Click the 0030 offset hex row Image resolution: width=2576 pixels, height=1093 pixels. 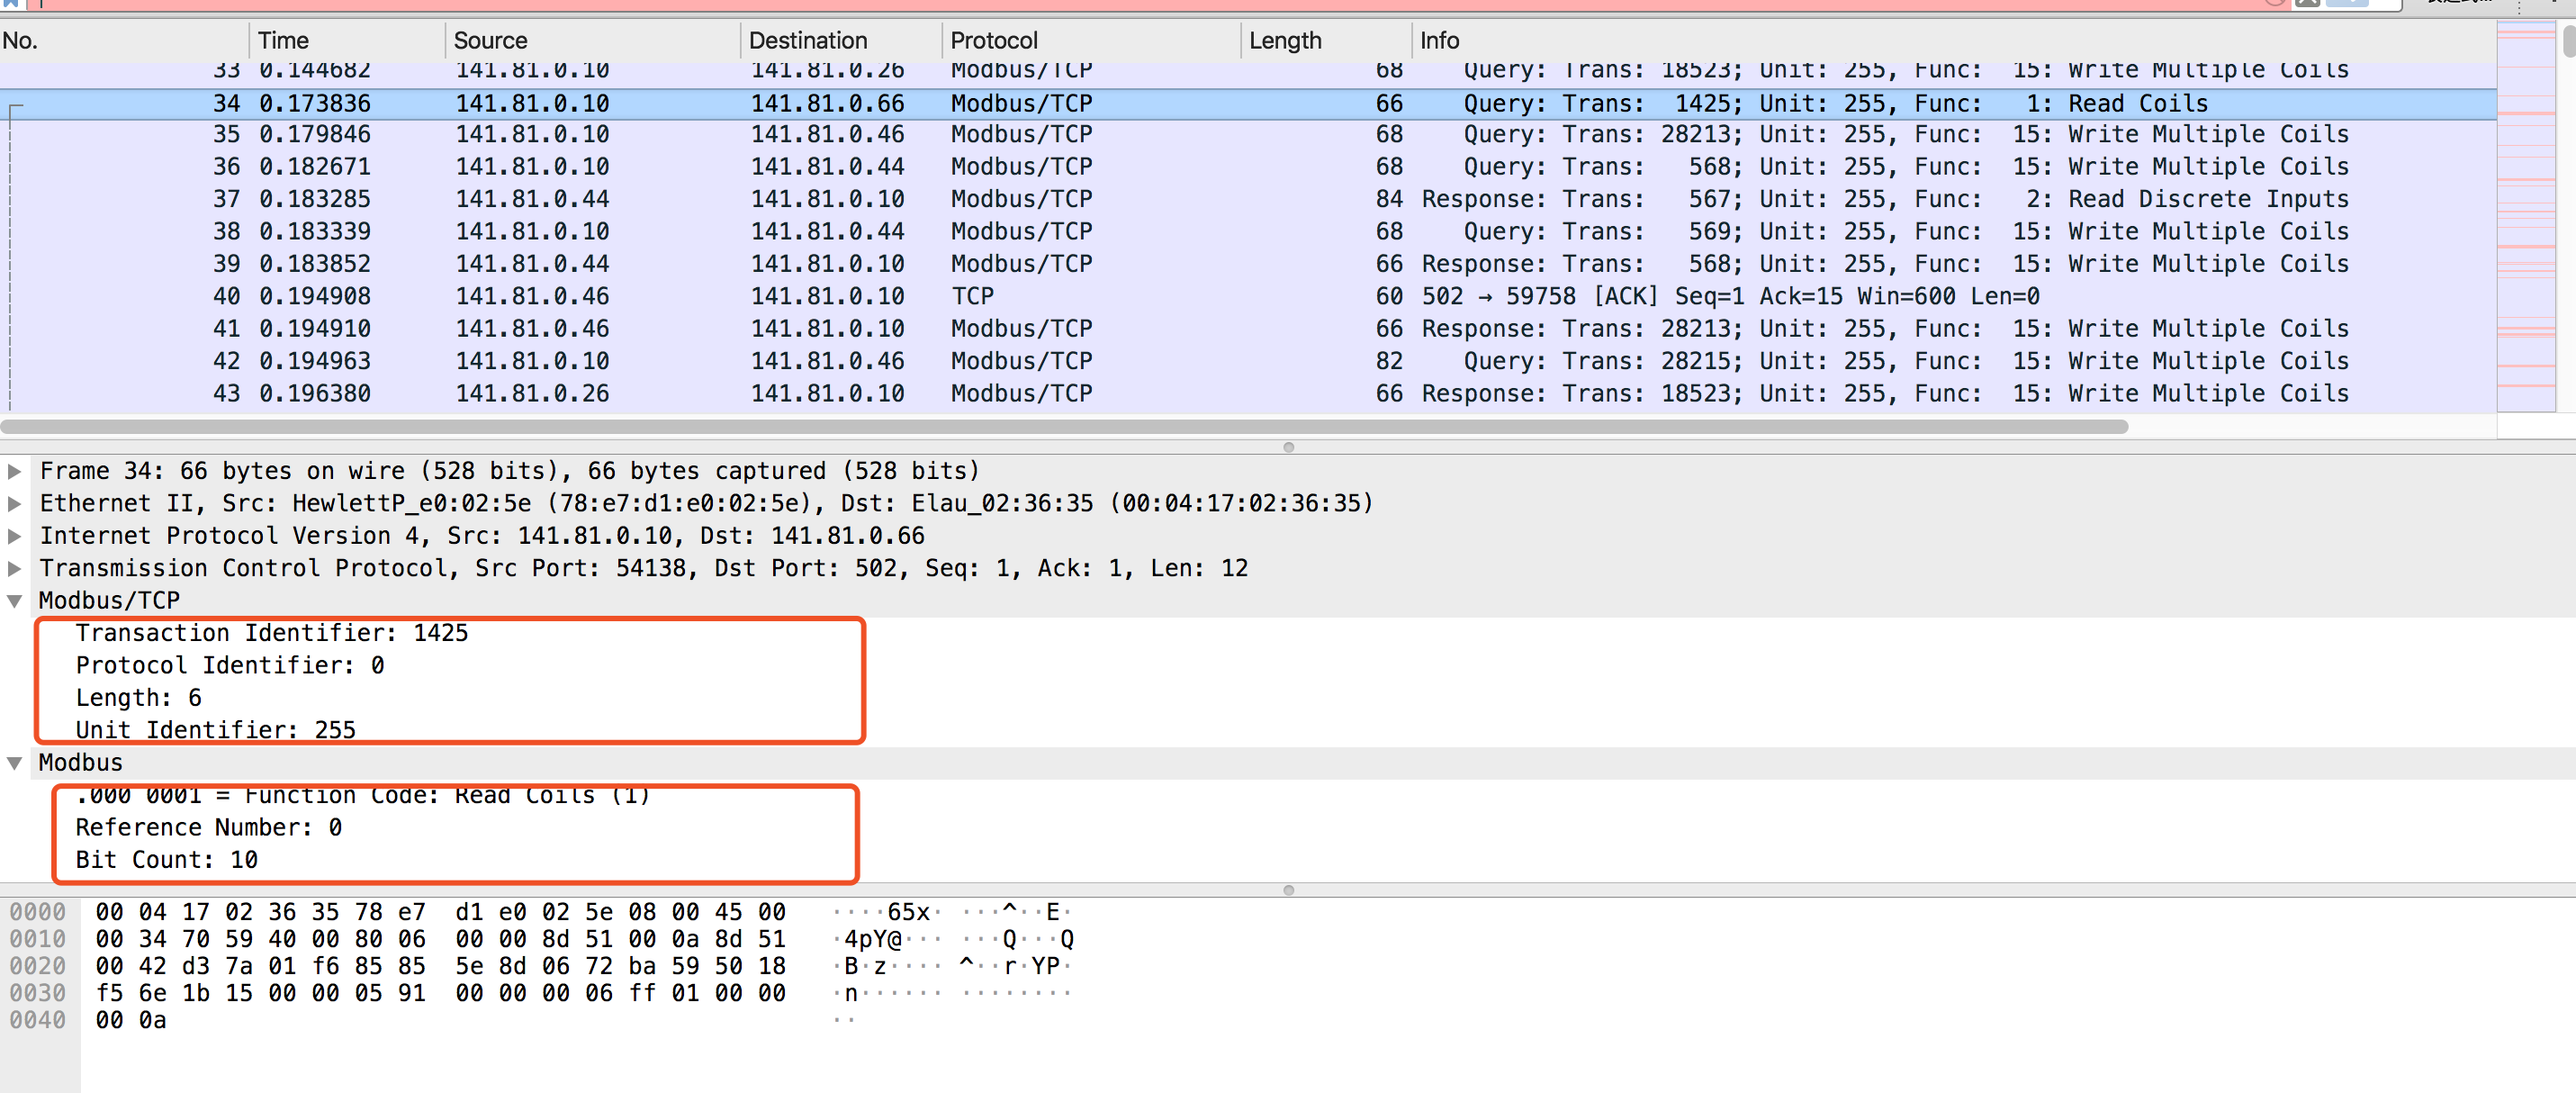[x=440, y=993]
